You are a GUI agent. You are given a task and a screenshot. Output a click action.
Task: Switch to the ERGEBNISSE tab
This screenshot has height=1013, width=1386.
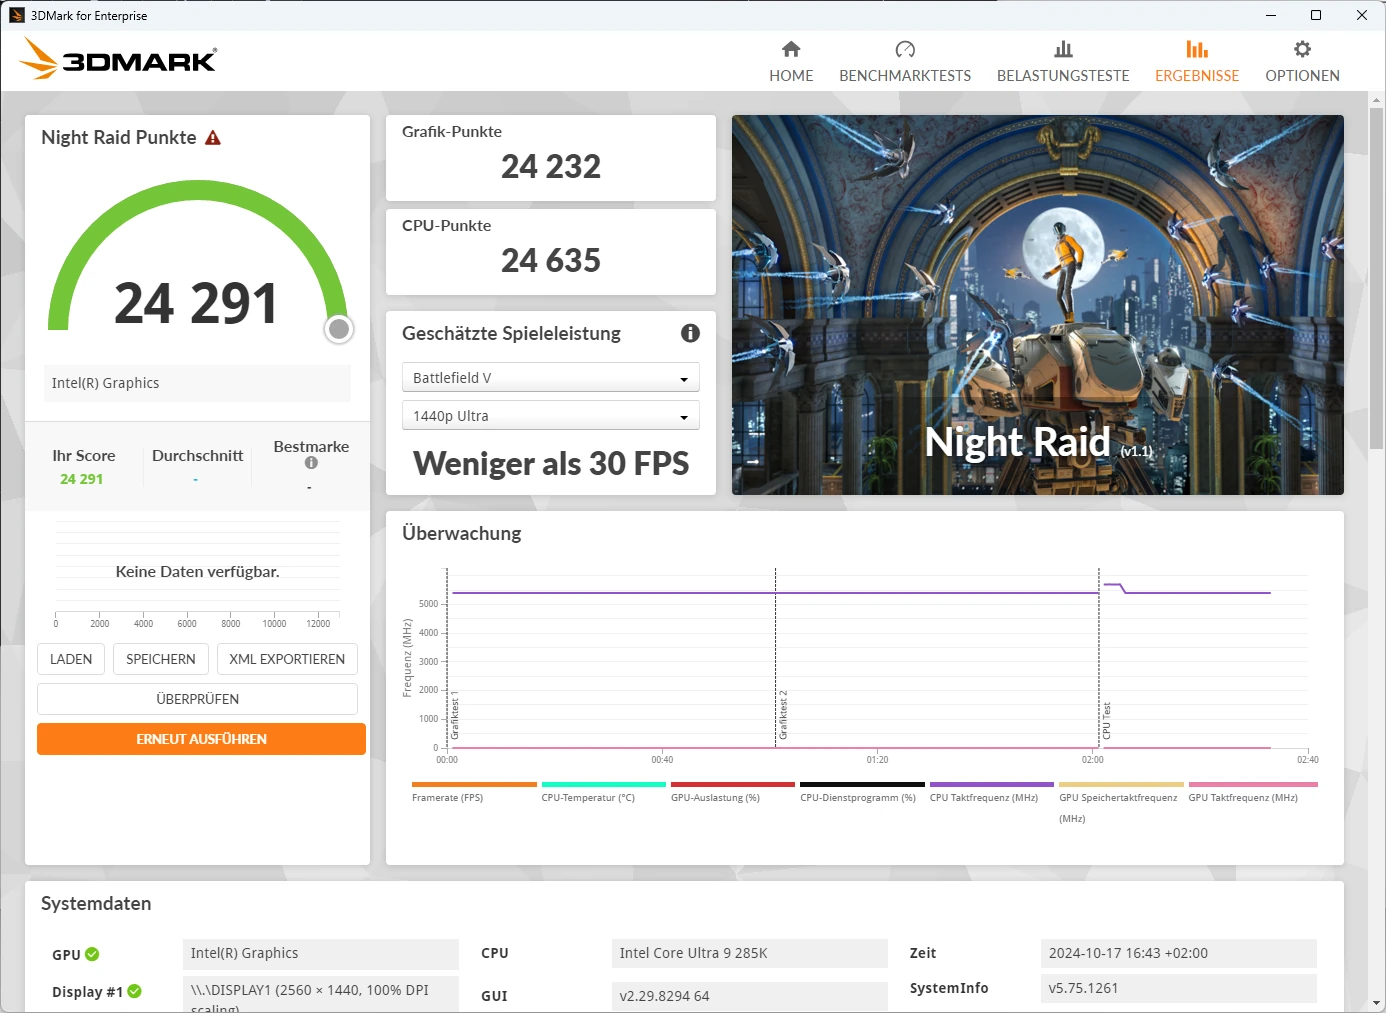pyautogui.click(x=1197, y=61)
